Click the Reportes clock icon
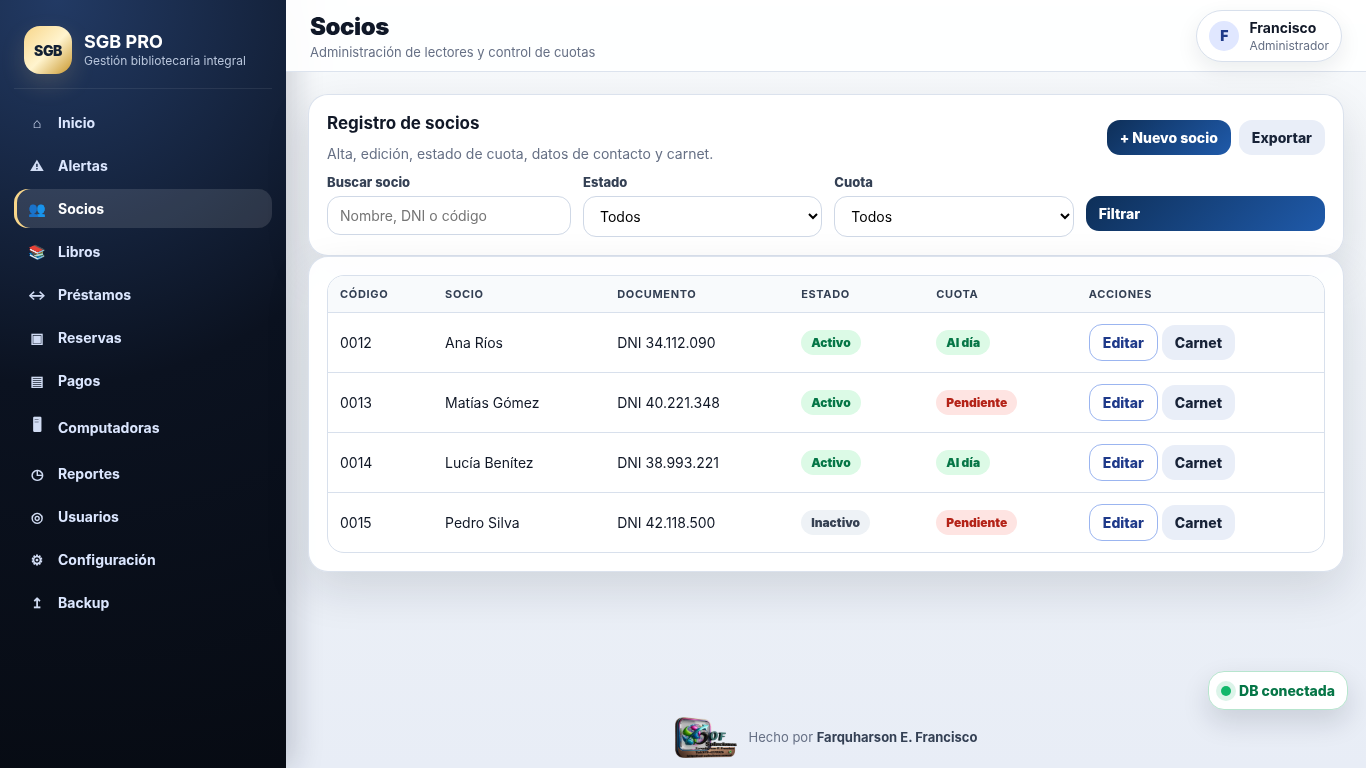Viewport: 1366px width, 768px height. [x=37, y=474]
